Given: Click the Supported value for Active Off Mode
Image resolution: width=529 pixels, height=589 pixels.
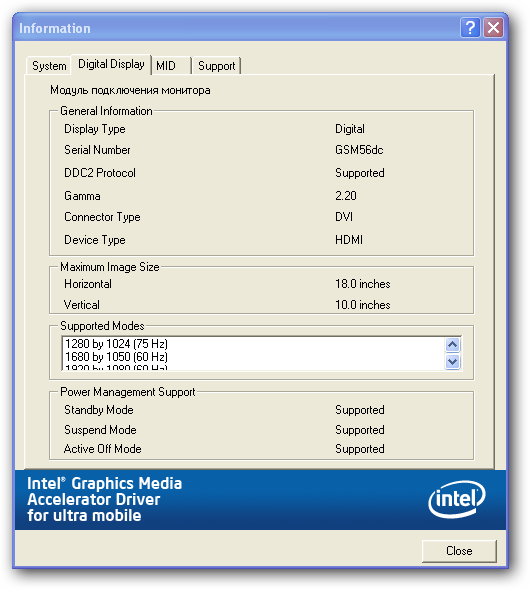Looking at the screenshot, I should [360, 449].
